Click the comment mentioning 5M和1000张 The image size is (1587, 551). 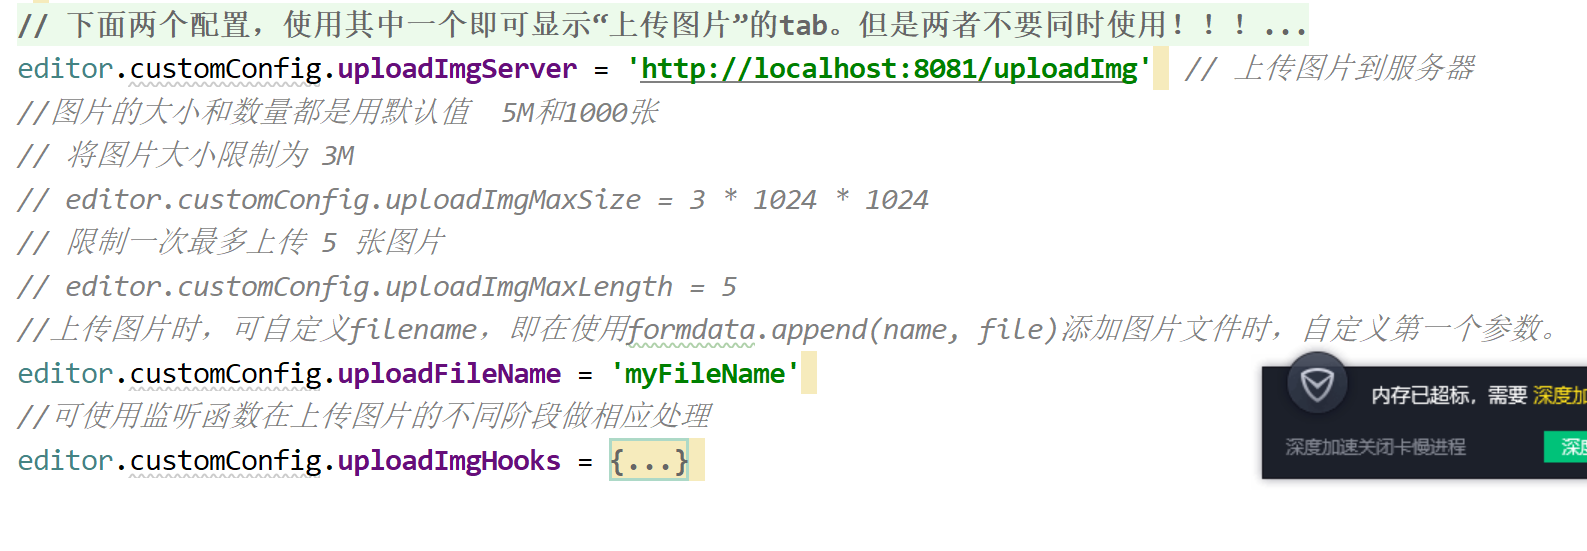click(x=338, y=112)
